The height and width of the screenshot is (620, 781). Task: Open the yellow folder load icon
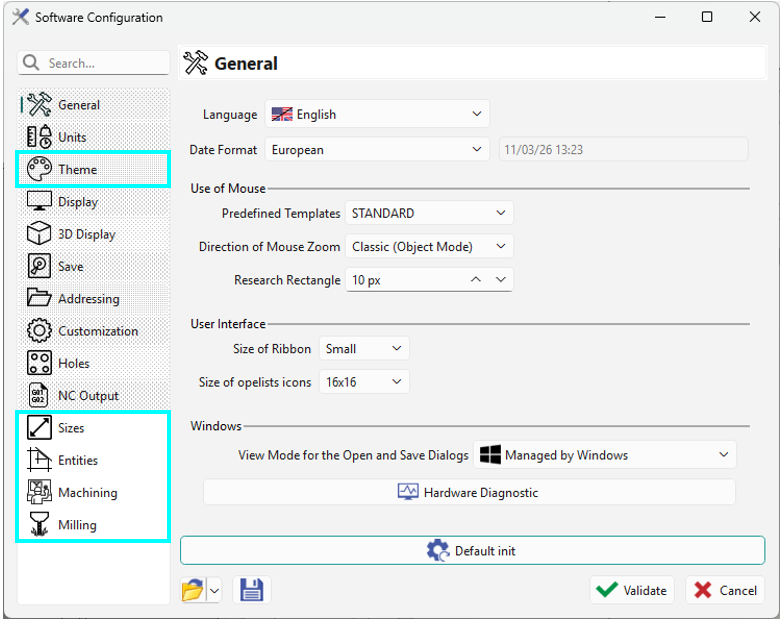pyautogui.click(x=193, y=590)
